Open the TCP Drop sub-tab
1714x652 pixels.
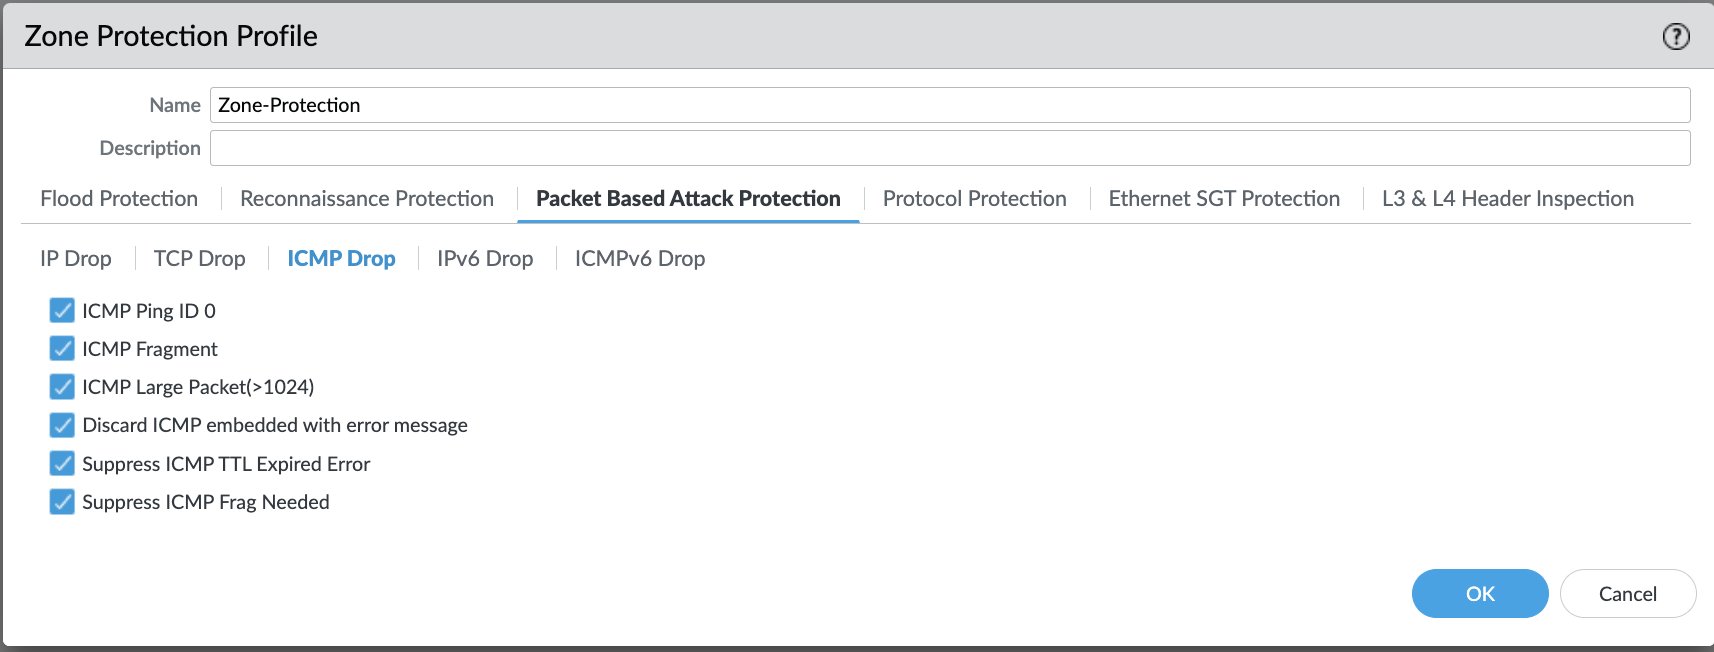[x=200, y=258]
